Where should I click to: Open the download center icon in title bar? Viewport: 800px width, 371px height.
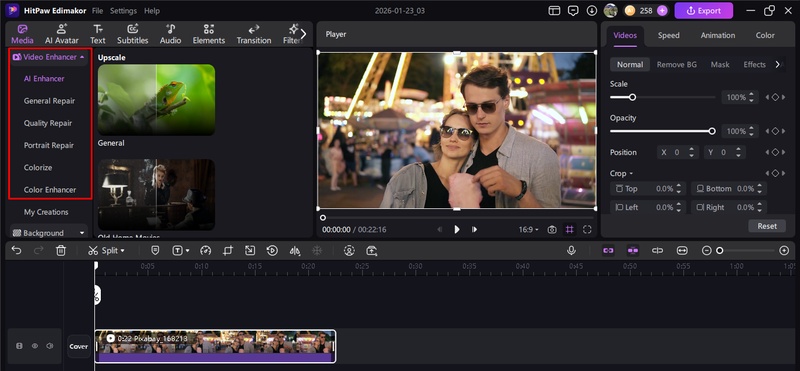click(592, 10)
